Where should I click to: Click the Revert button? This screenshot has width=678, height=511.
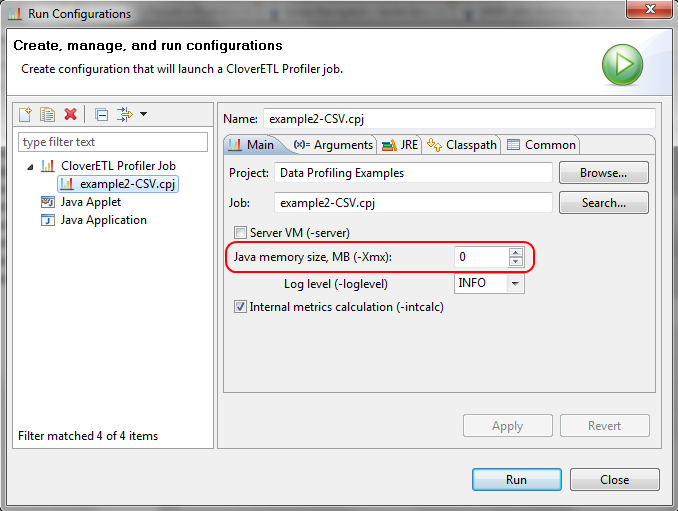coord(604,426)
